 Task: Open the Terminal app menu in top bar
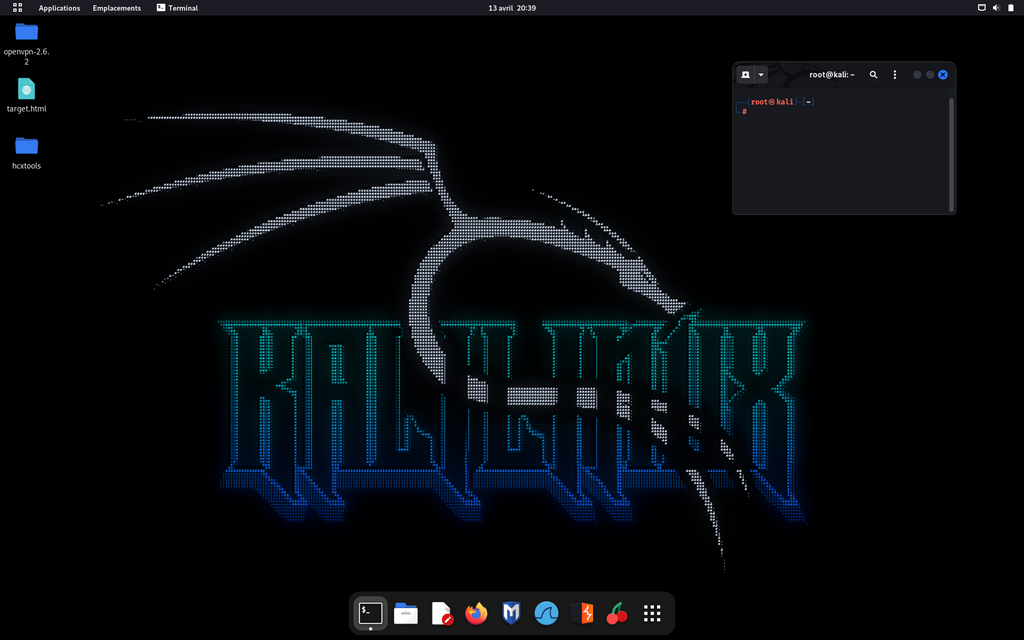pos(177,8)
